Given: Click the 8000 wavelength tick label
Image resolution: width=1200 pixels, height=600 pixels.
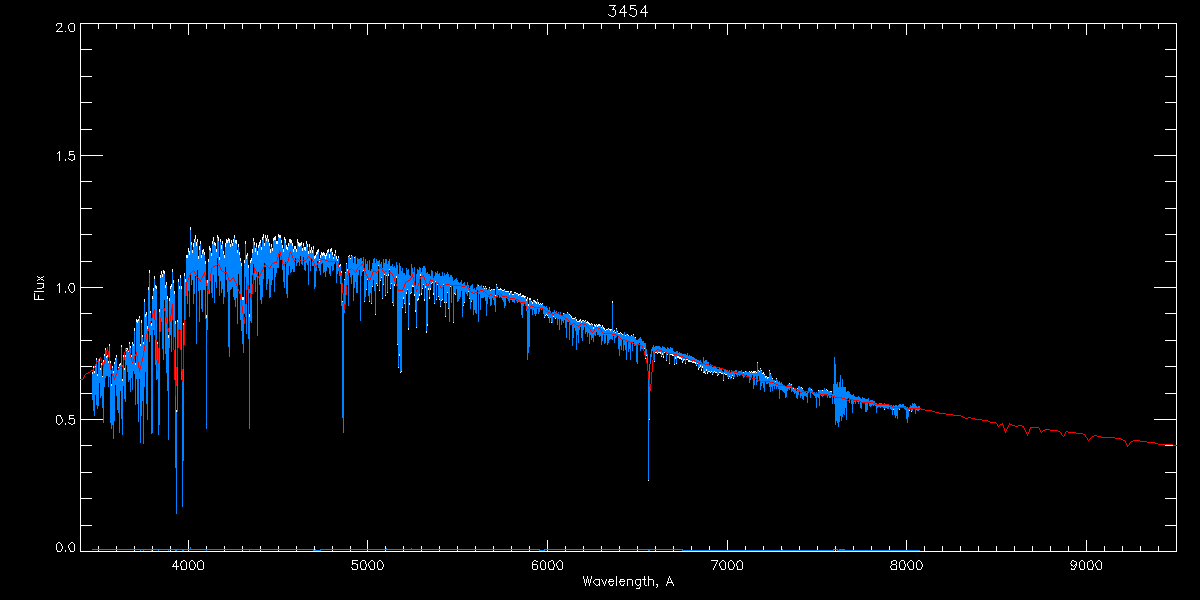Looking at the screenshot, I should (x=906, y=565).
